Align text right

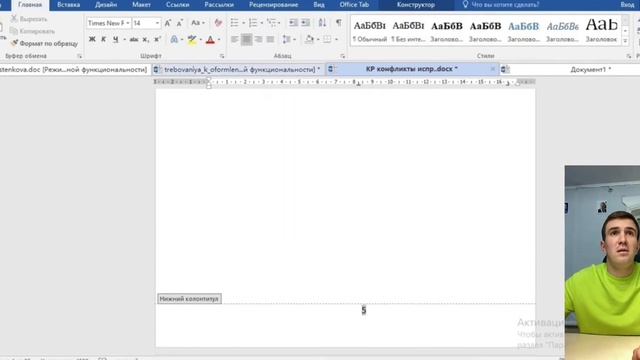(258, 39)
